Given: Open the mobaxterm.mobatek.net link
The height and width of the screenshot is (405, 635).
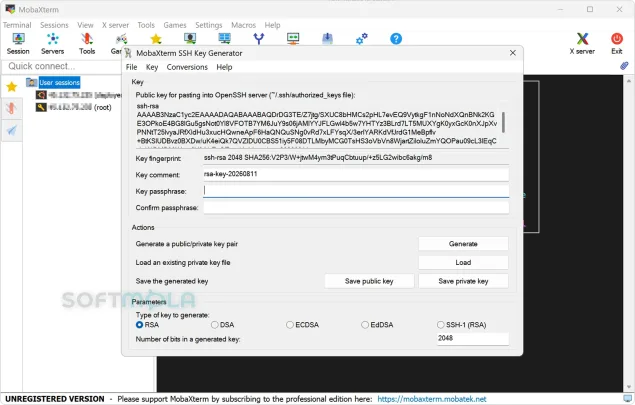Looking at the screenshot, I should coord(432,399).
